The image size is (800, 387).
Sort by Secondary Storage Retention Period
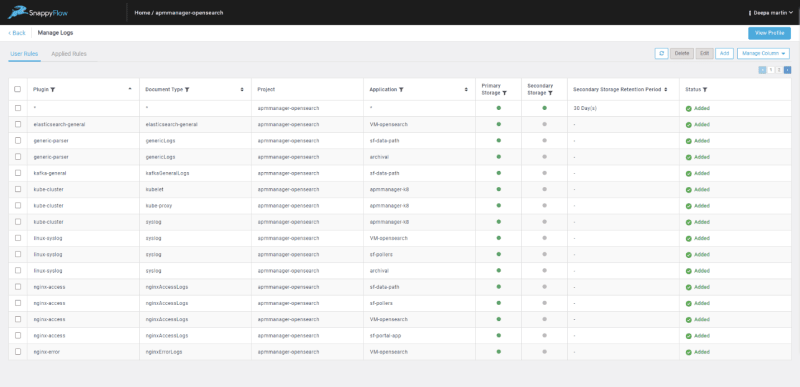[665, 89]
